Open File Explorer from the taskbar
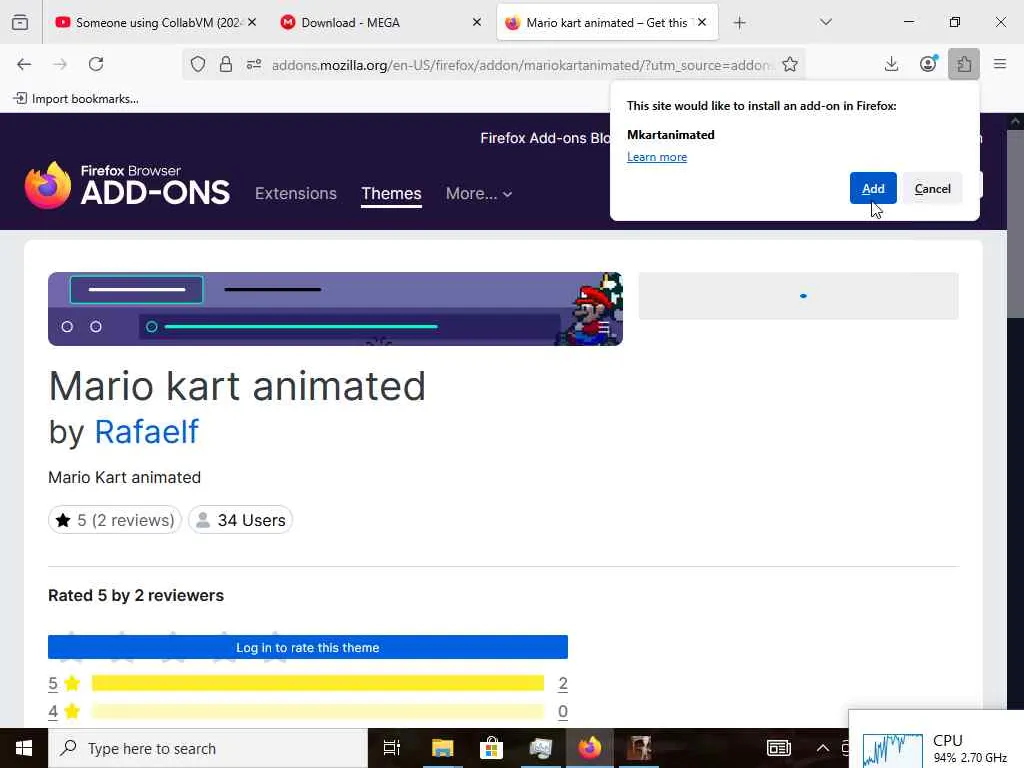 [442, 748]
